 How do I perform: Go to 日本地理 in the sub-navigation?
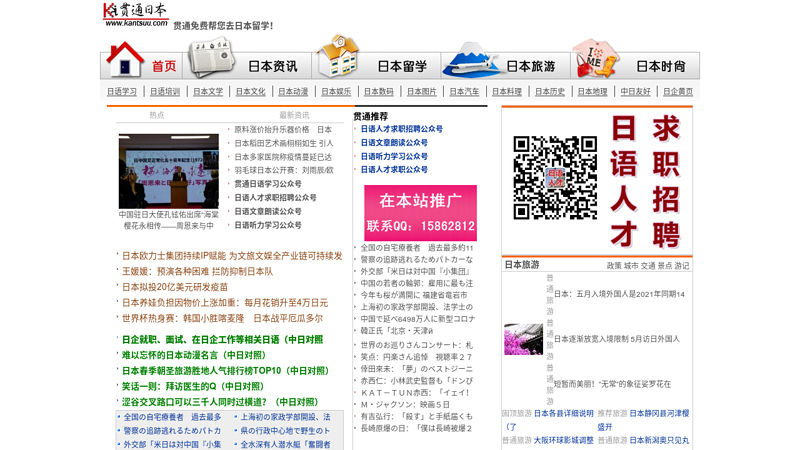tap(592, 92)
